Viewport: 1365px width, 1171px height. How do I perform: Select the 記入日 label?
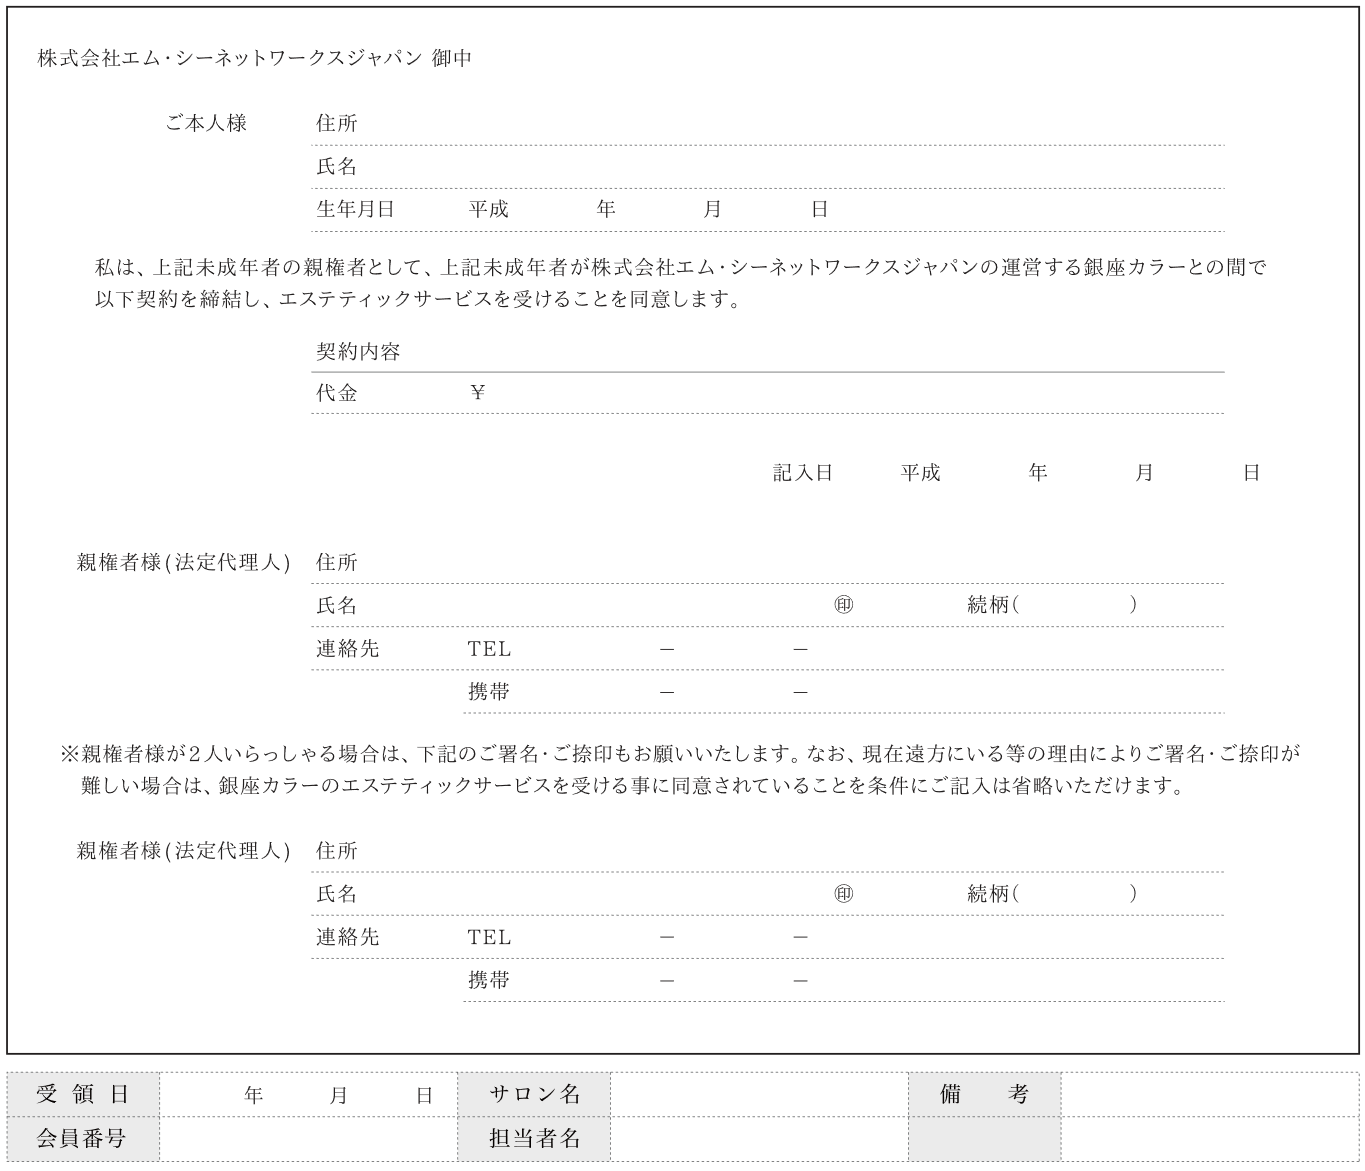coord(803,473)
